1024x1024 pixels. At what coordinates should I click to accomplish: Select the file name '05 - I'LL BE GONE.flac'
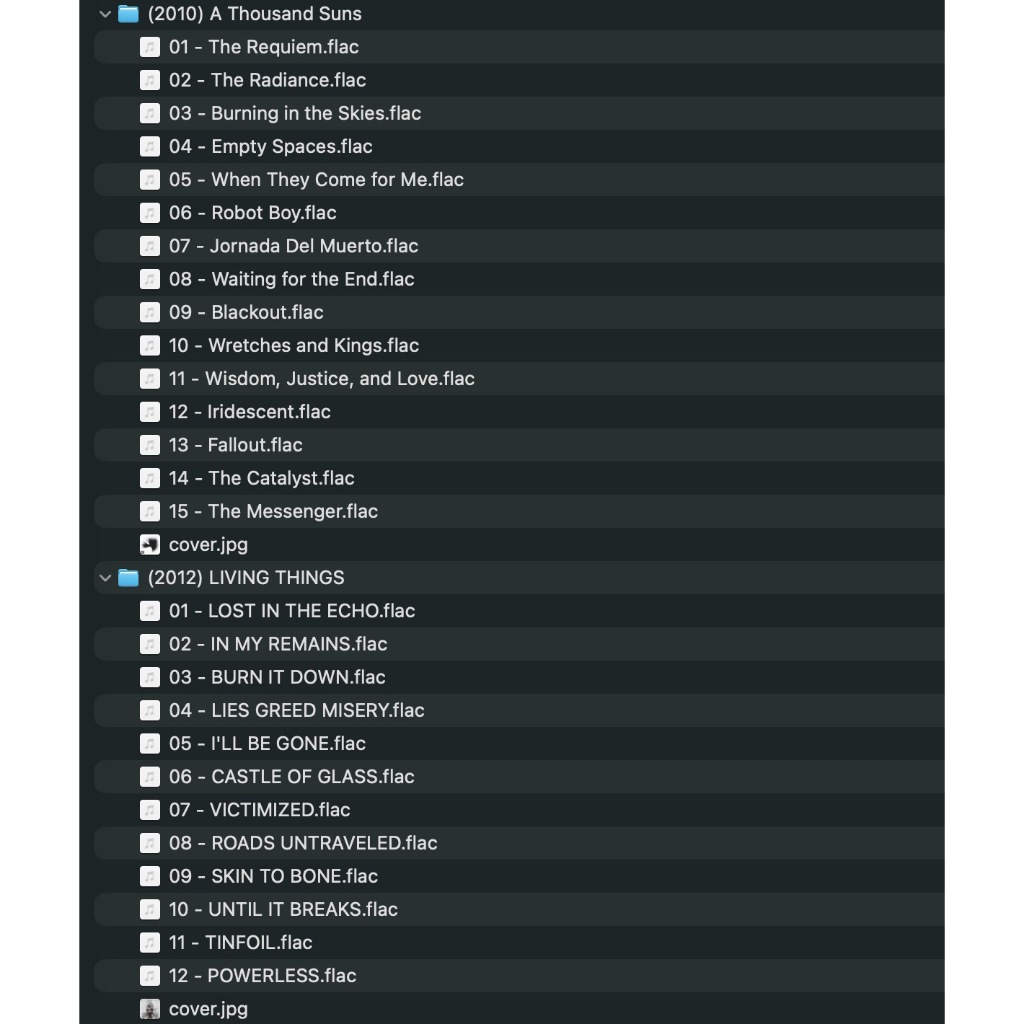point(267,744)
